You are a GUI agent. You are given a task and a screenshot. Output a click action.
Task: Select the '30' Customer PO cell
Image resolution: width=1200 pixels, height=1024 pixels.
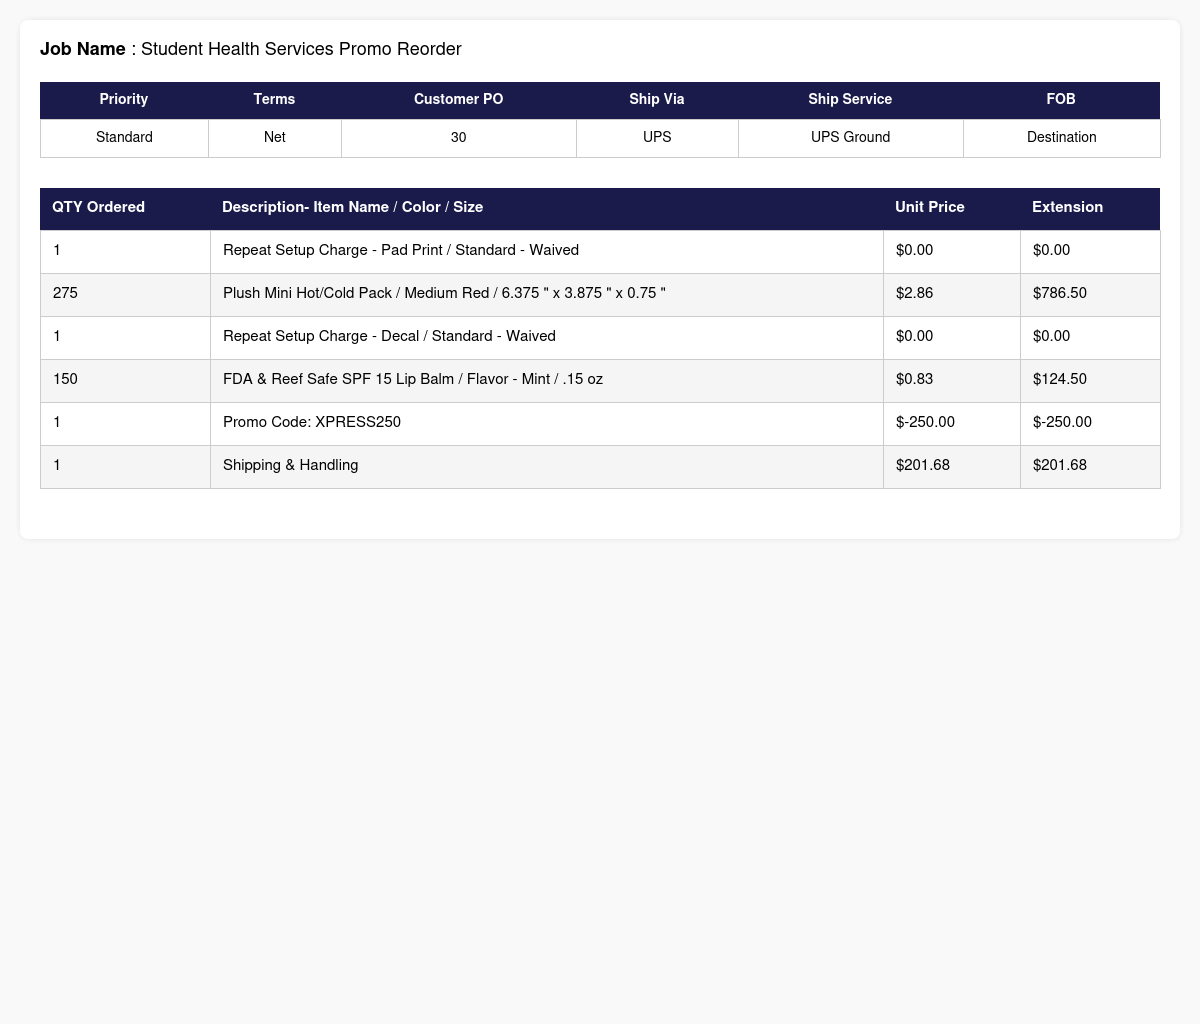[x=458, y=138]
